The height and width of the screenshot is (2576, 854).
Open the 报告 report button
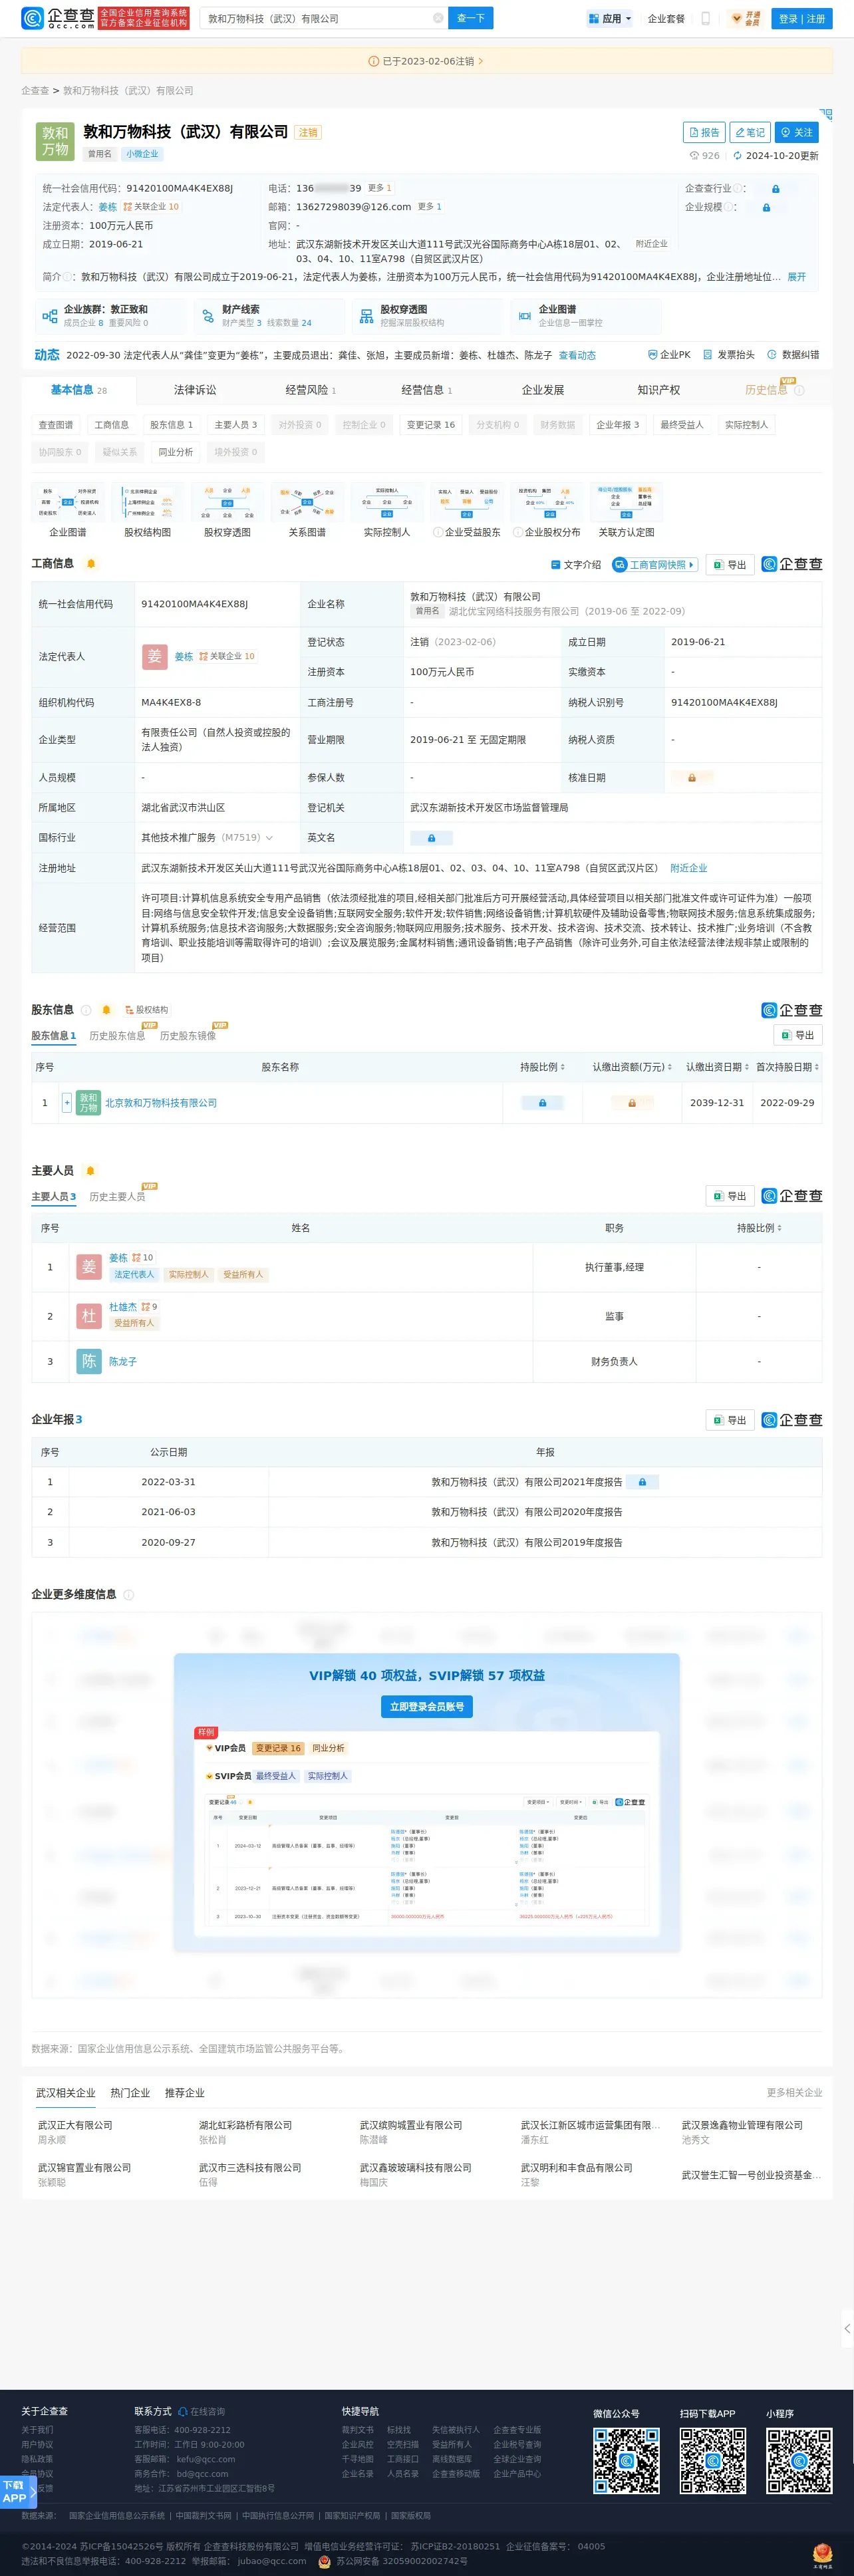703,132
